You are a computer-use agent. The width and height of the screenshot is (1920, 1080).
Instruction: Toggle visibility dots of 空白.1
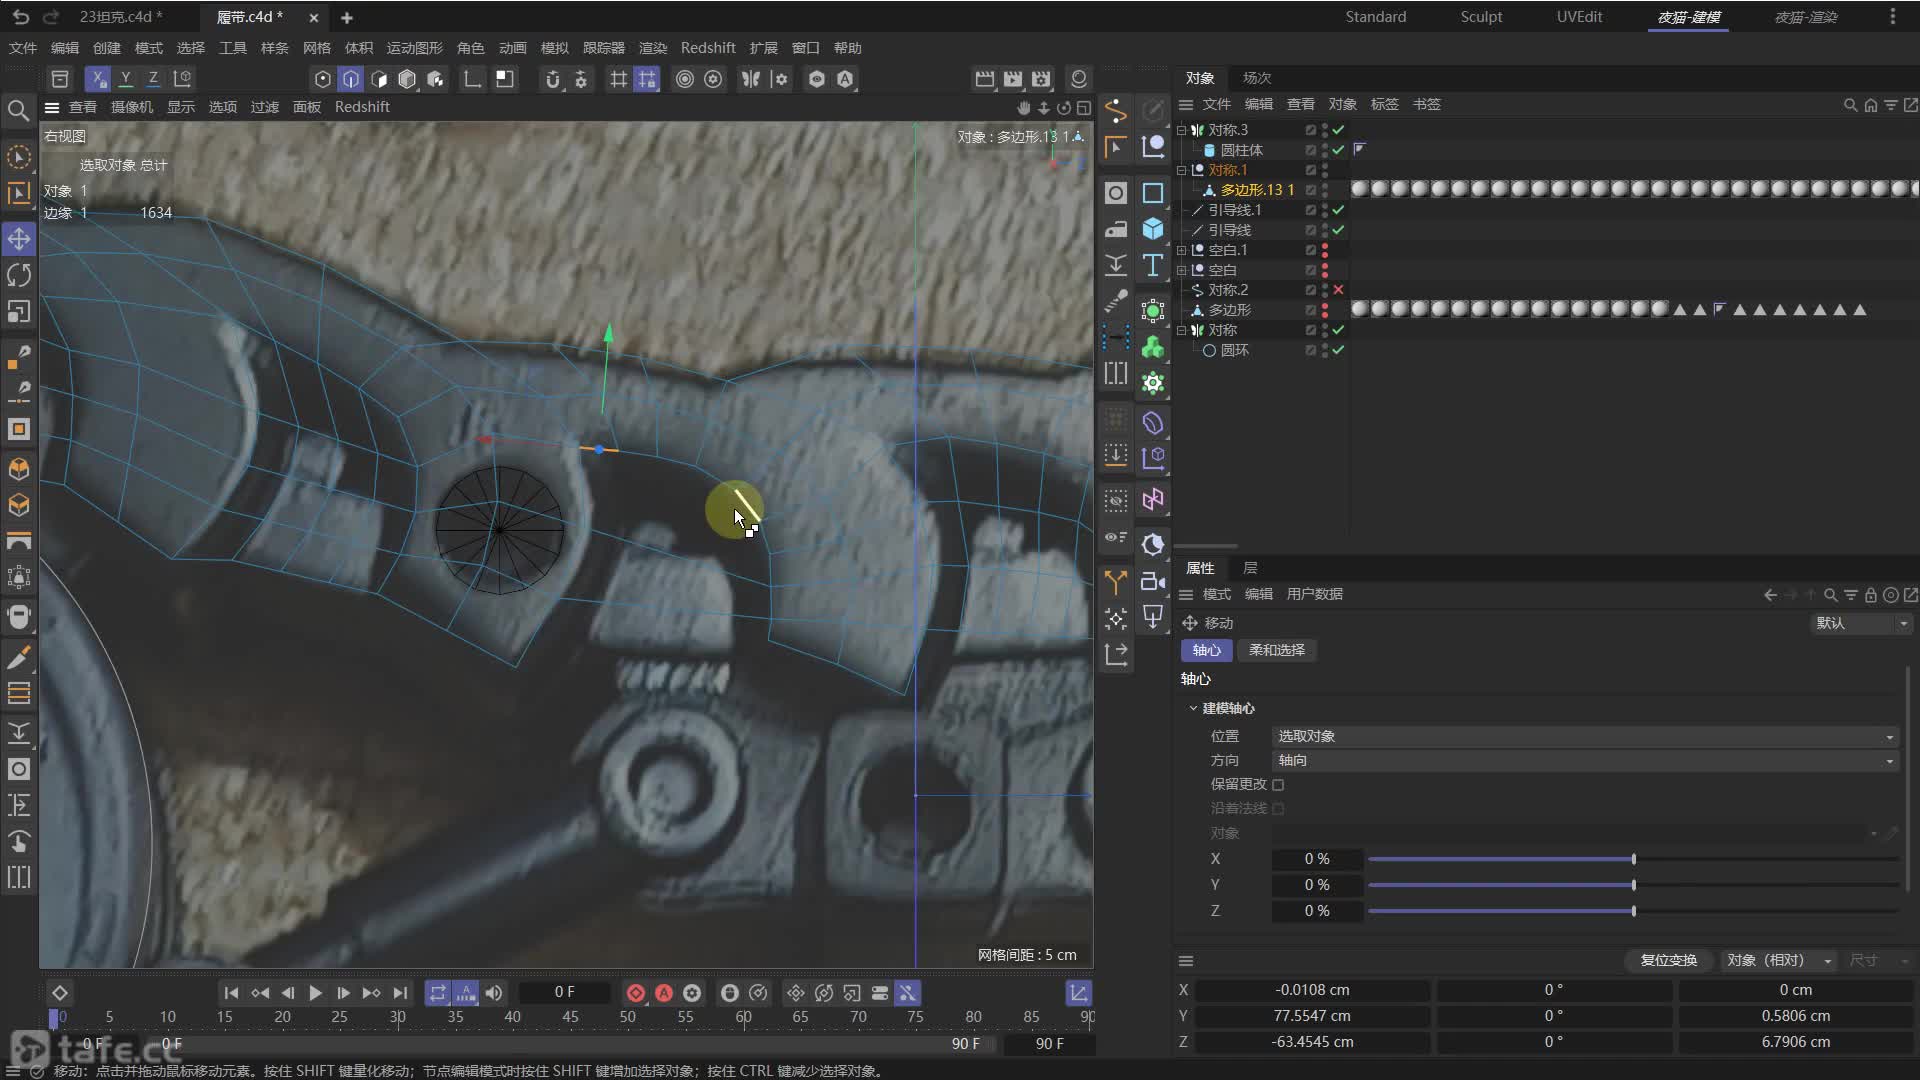pyautogui.click(x=1325, y=250)
